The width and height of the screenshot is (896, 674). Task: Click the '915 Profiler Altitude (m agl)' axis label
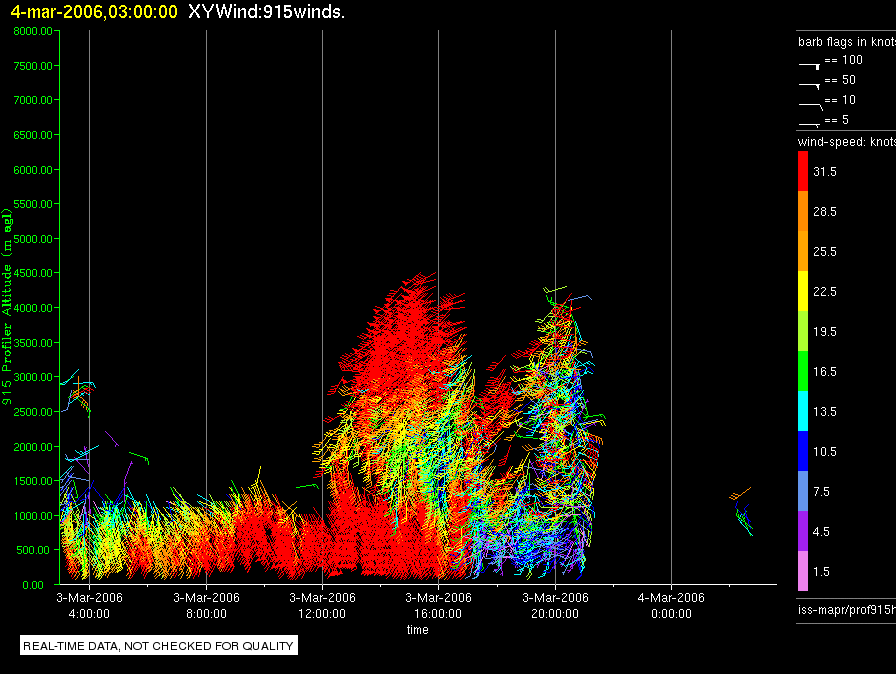click(x=7, y=307)
